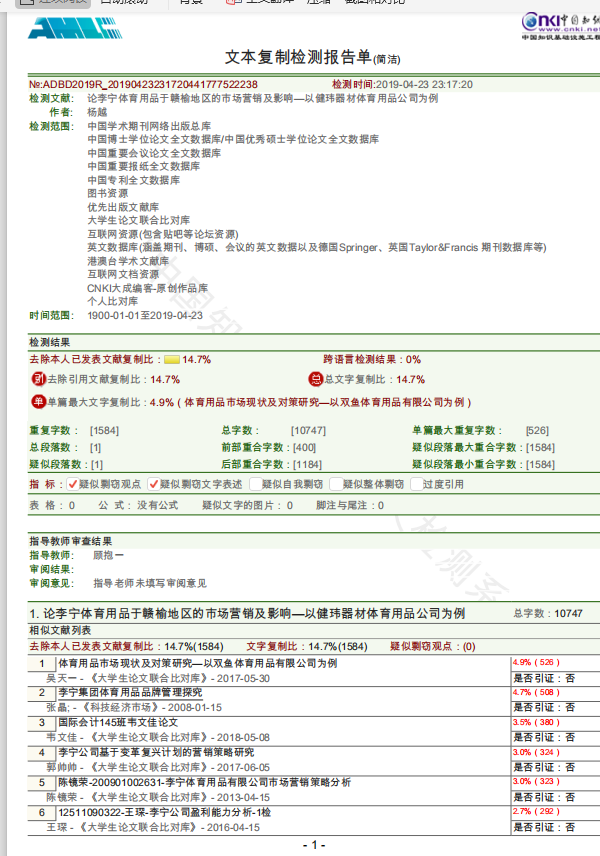Click the red 总 icon beside 总文字复制比

[x=316, y=379]
